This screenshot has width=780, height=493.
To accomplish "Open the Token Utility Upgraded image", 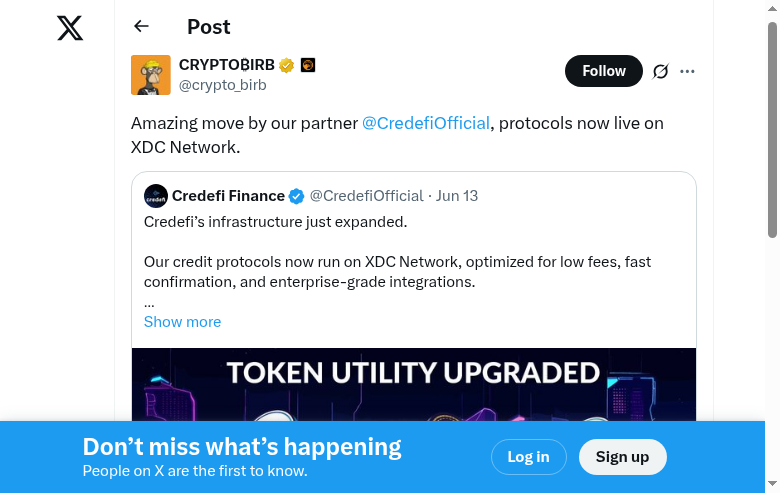I will tap(413, 385).
